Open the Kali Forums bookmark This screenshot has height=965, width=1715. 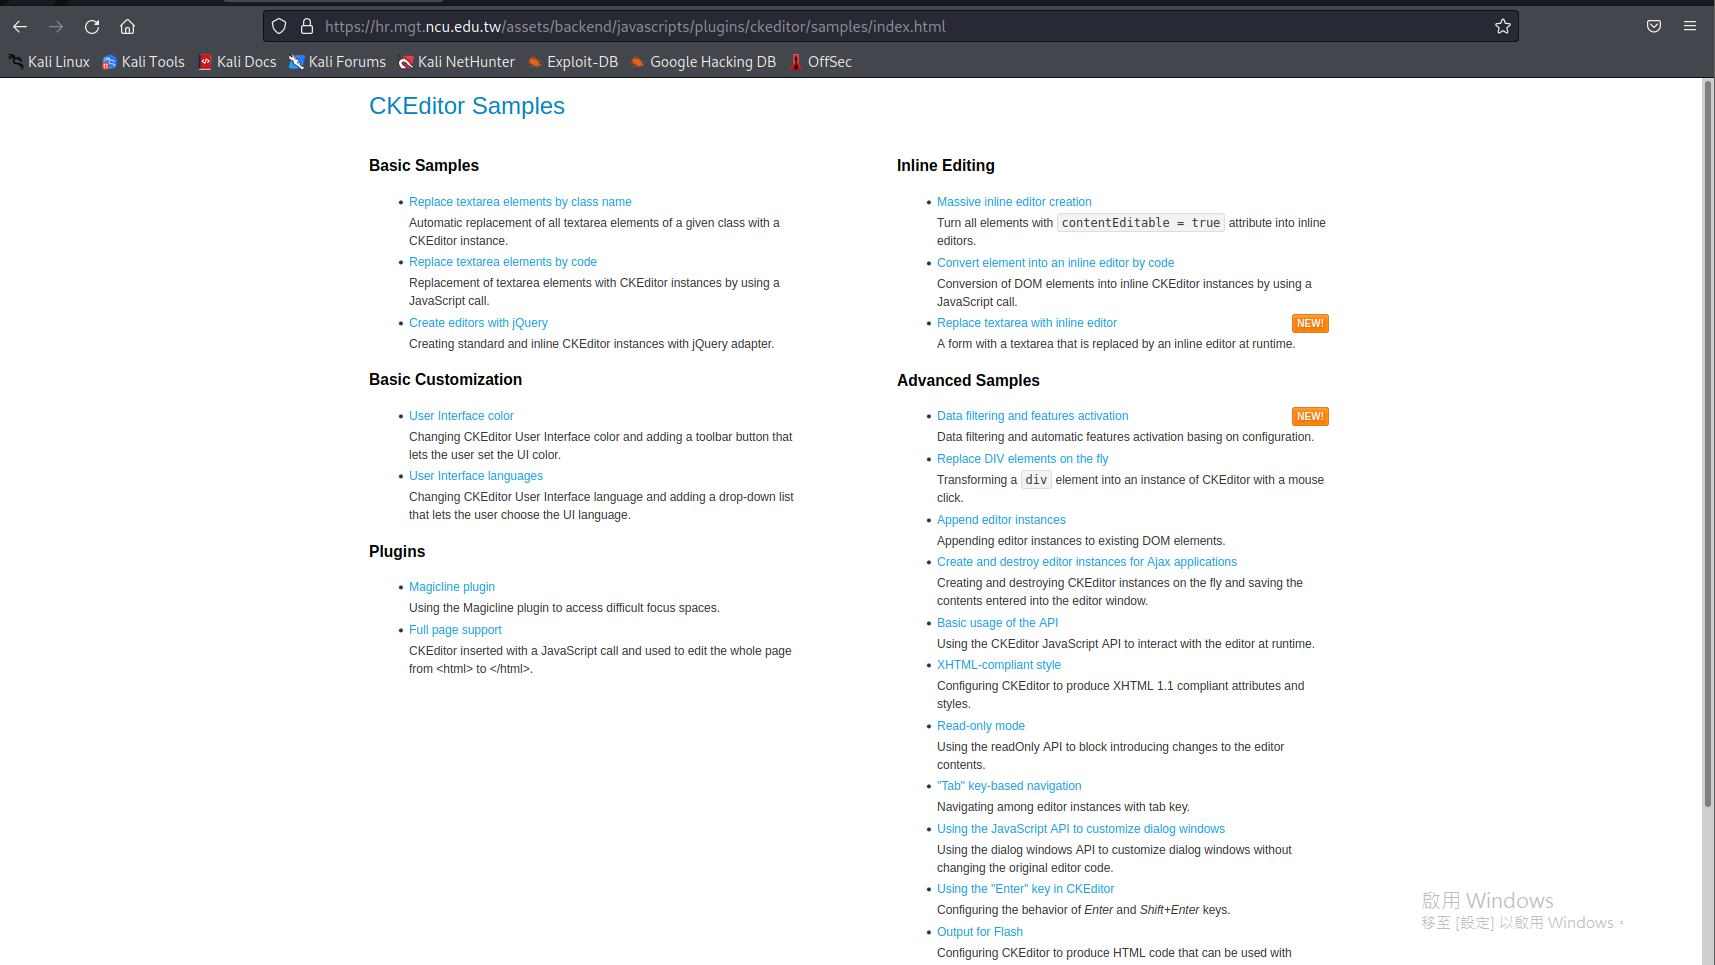tap(338, 62)
